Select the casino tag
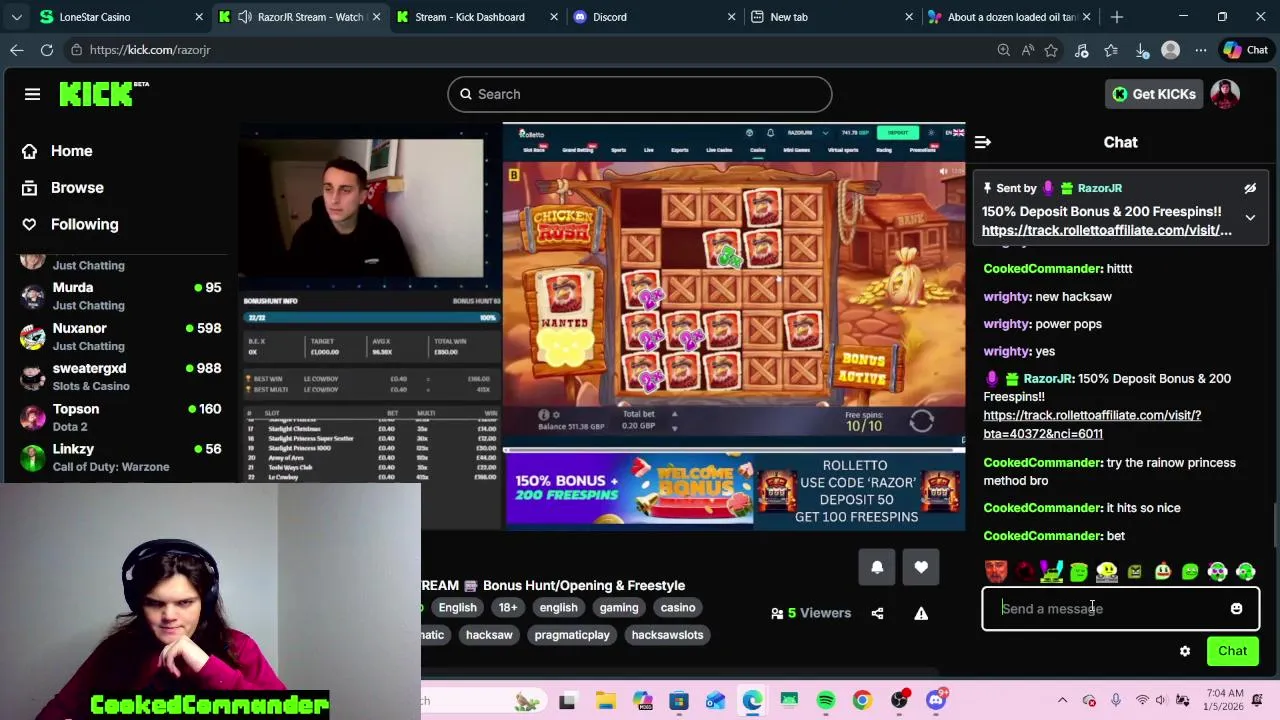Image resolution: width=1280 pixels, height=720 pixels. 677,608
